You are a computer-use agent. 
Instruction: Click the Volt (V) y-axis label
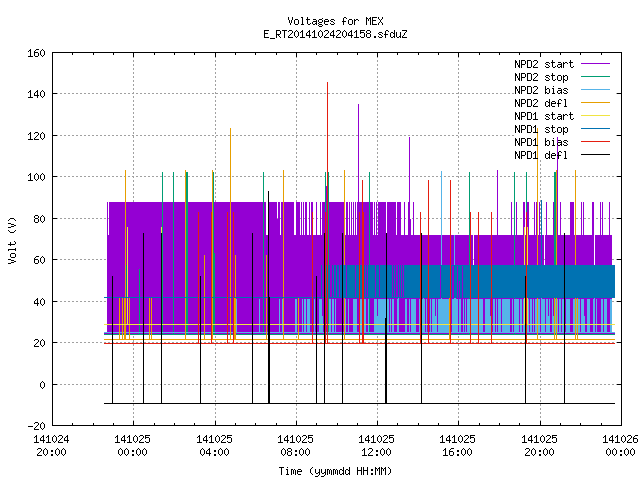click(x=12, y=240)
